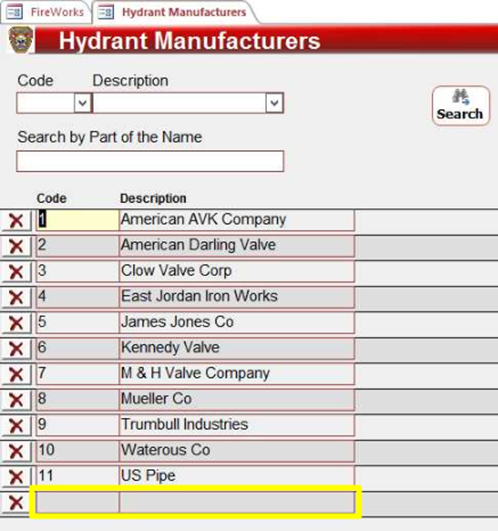Image resolution: width=498 pixels, height=531 pixels.
Task: Focus the Search by Part of Name field
Action: 150,161
